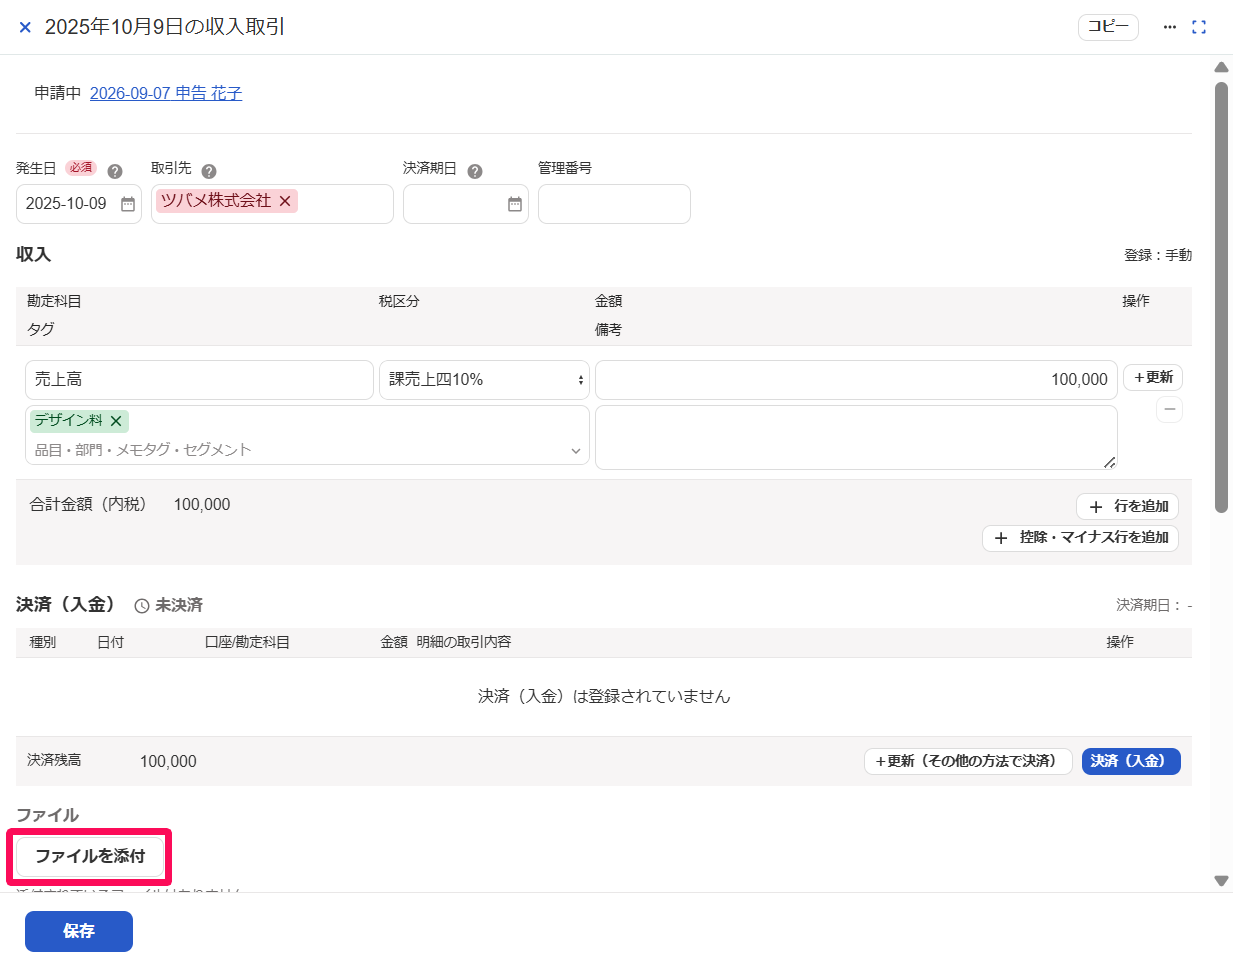Click ファイルを添付 to attach file
Viewport: 1233px width, 972px height.
pos(90,856)
